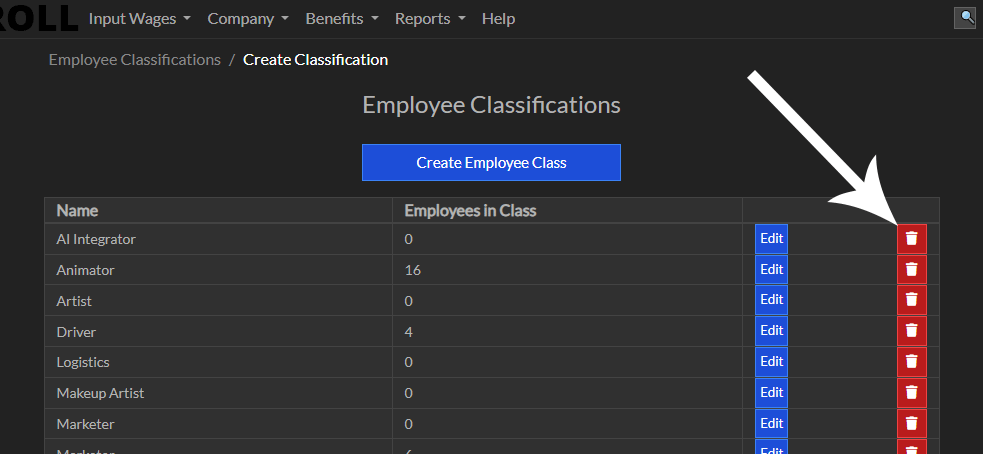Expand the Company menu
Screen dimensions: 983x454
pyautogui.click(x=248, y=19)
